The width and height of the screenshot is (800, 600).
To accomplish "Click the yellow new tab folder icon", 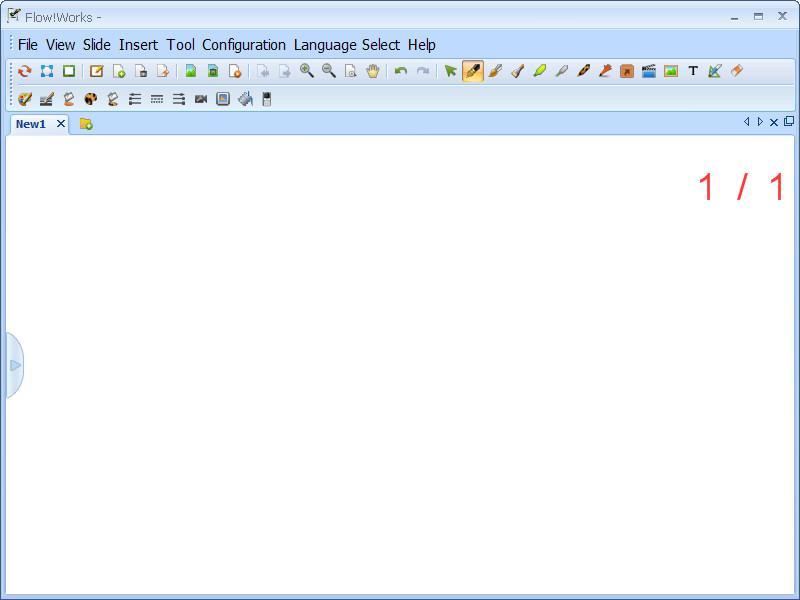I will click(86, 124).
